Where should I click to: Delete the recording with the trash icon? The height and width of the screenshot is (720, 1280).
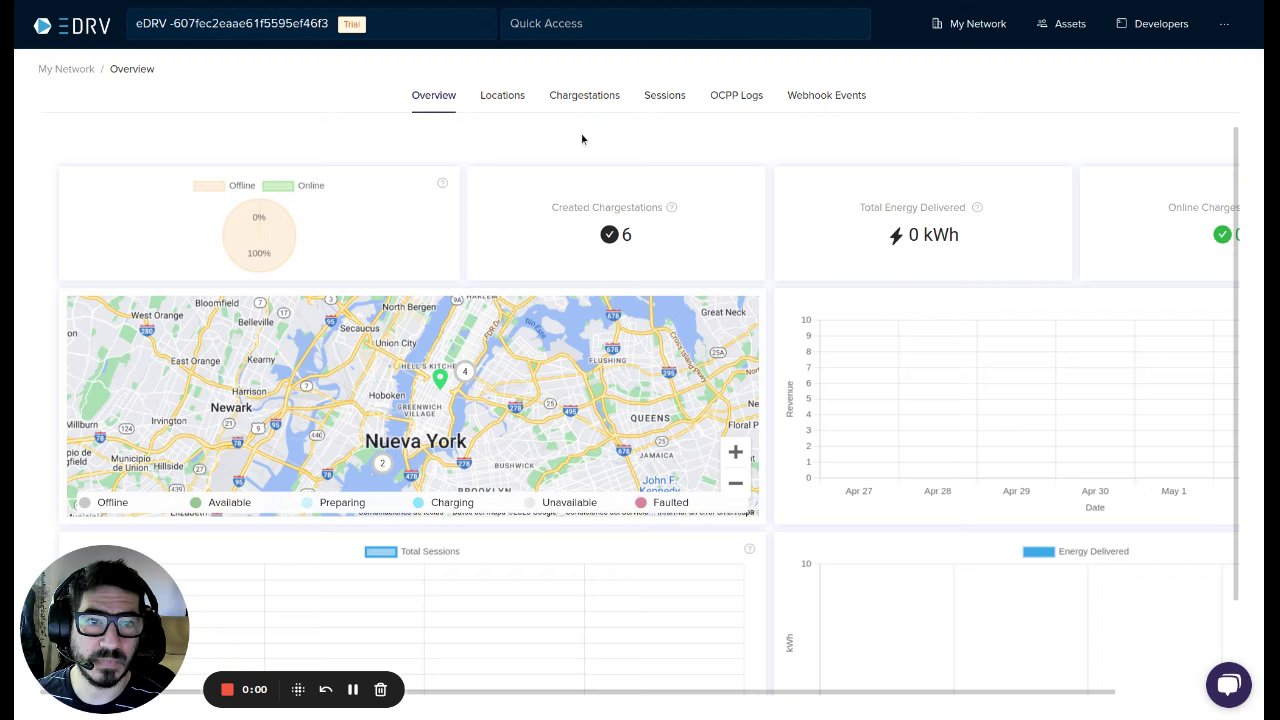tap(380, 689)
